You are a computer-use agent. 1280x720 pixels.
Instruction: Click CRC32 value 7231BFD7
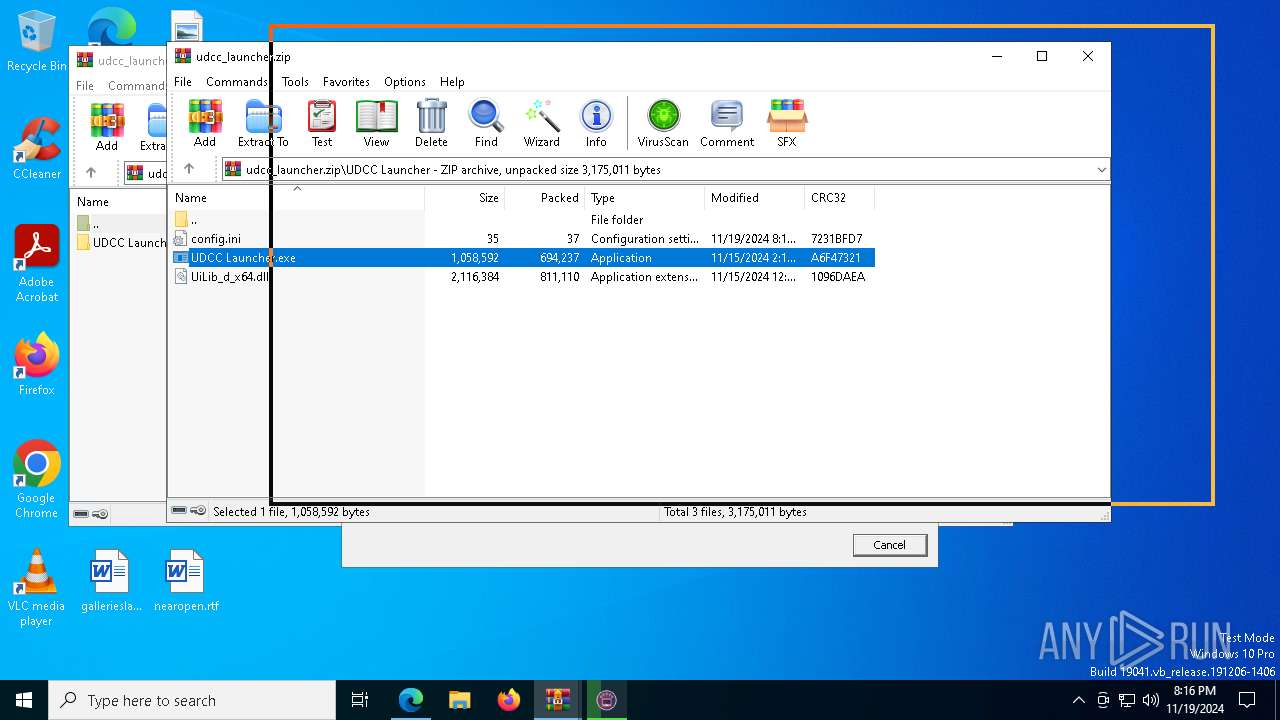point(837,239)
